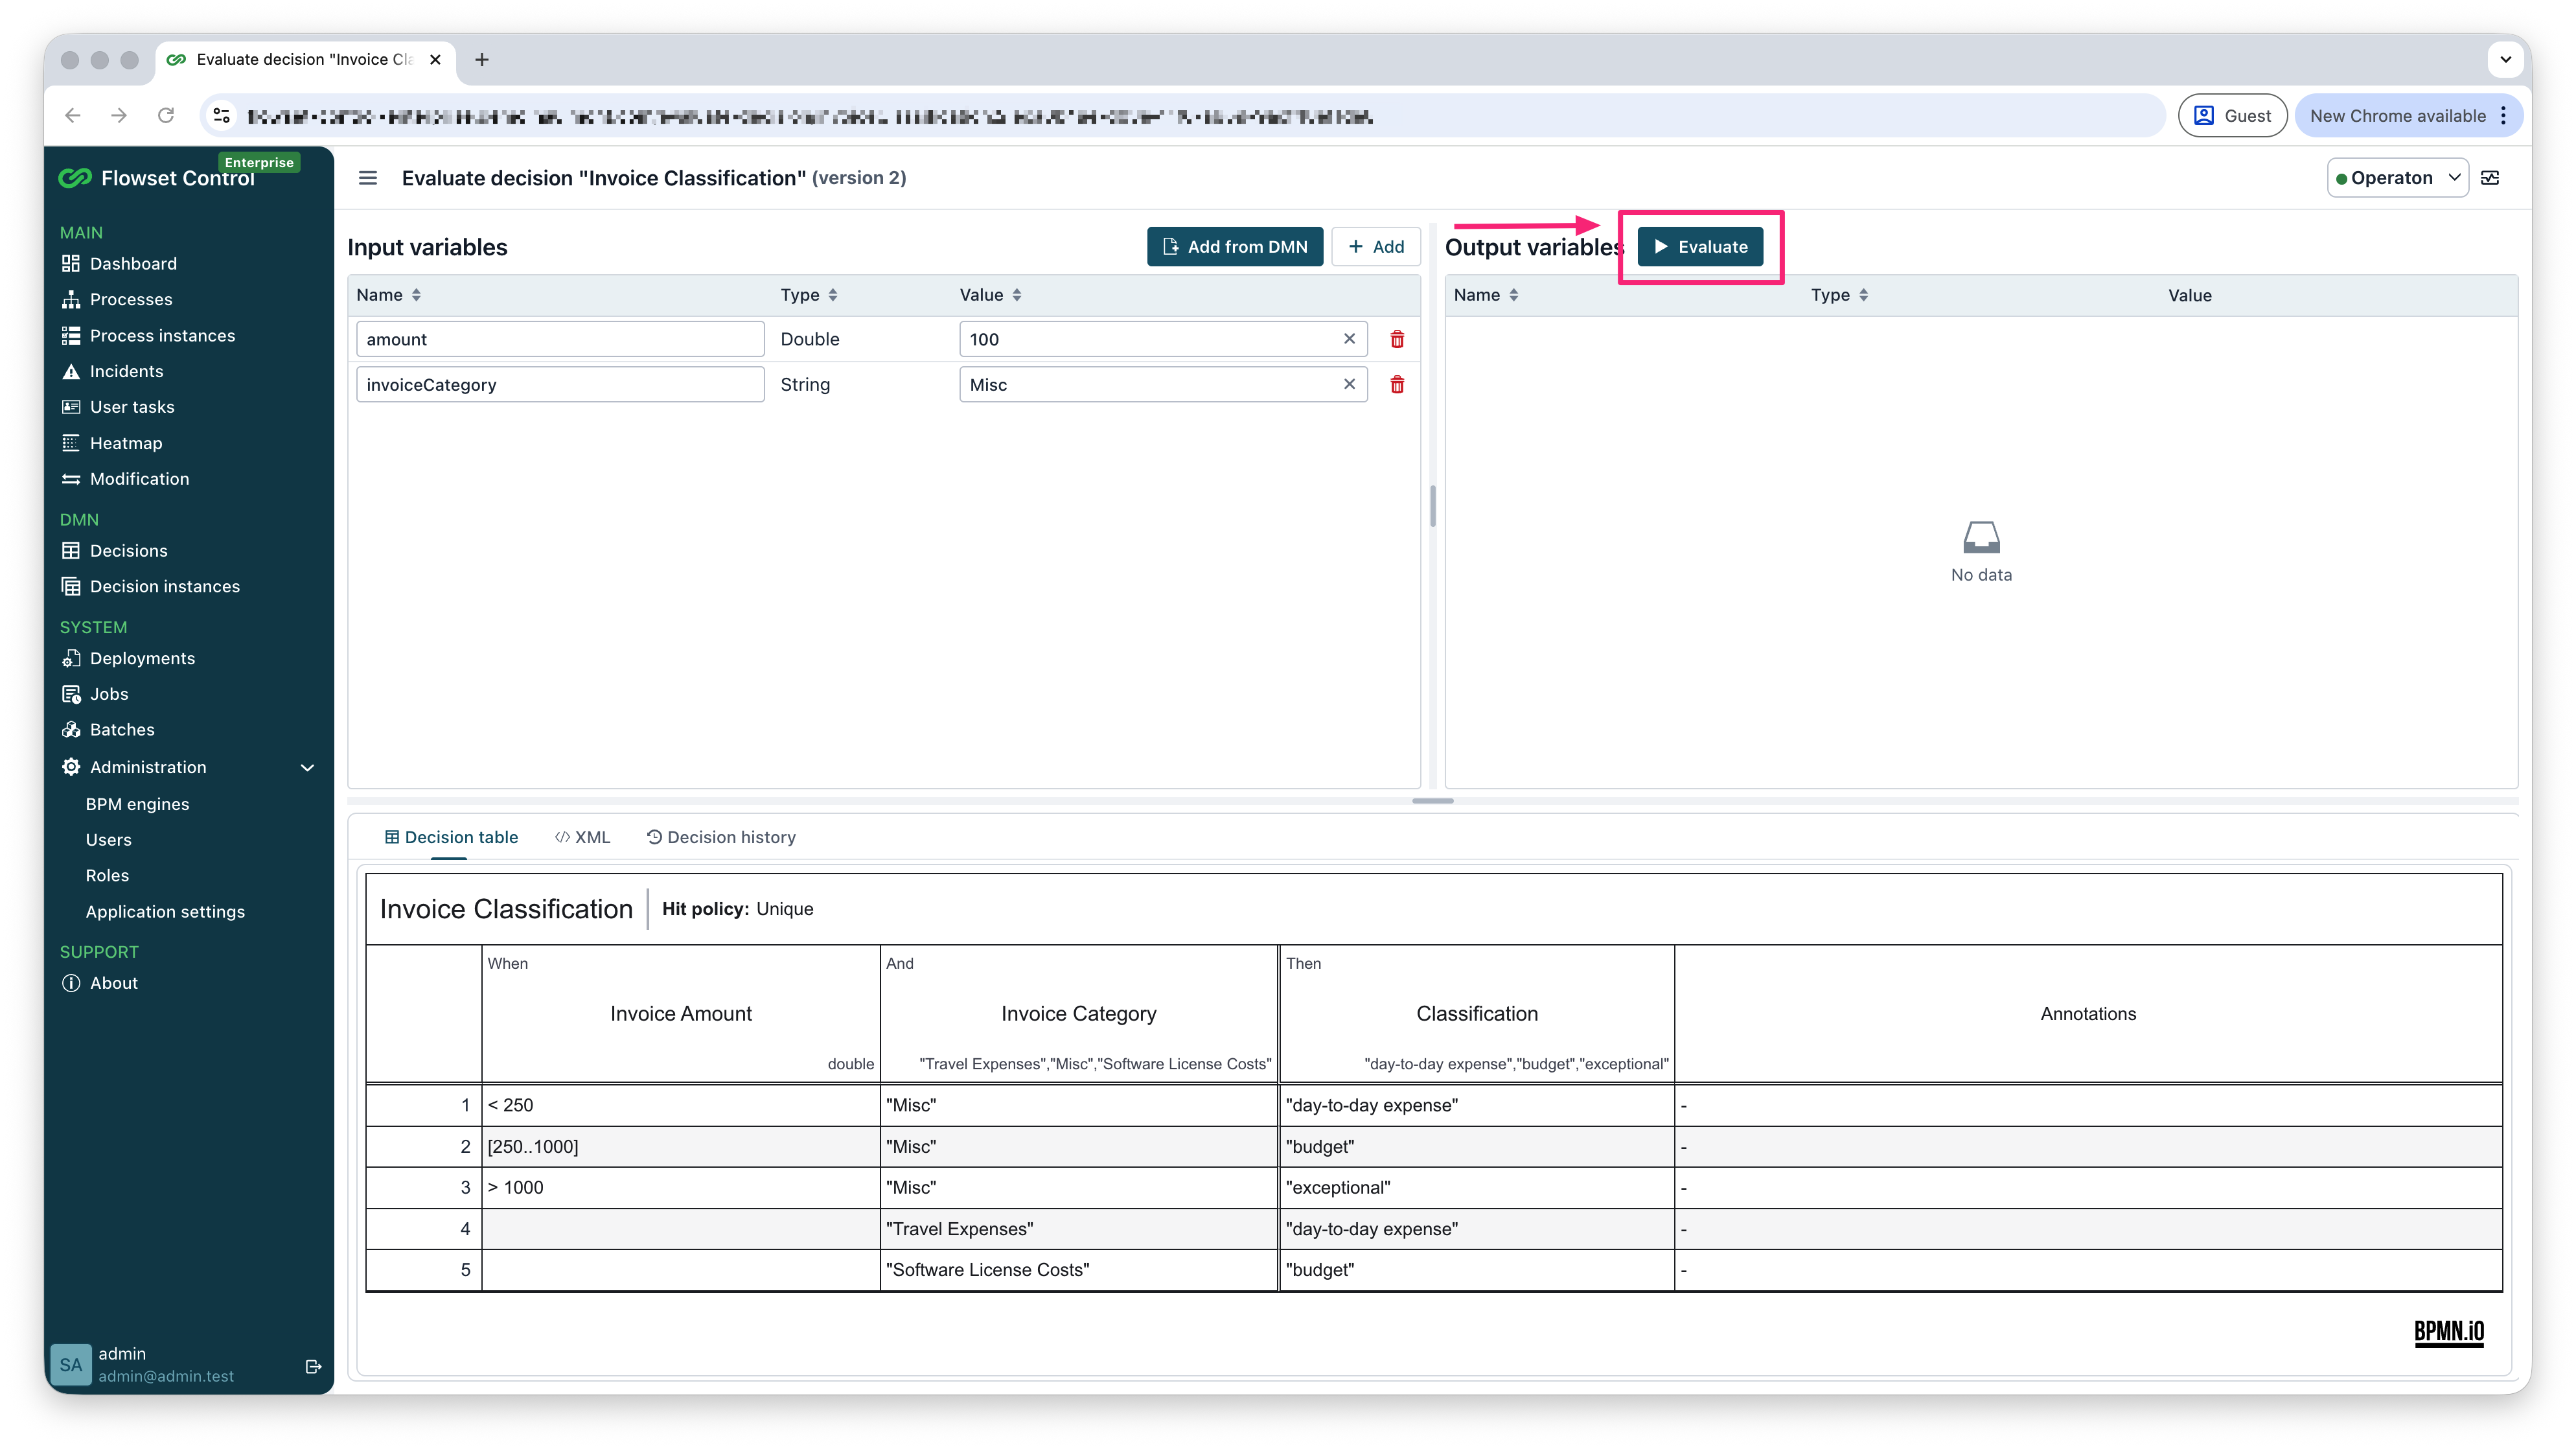The width and height of the screenshot is (2576, 1449).
Task: Click the Add variable button
Action: 1376,247
